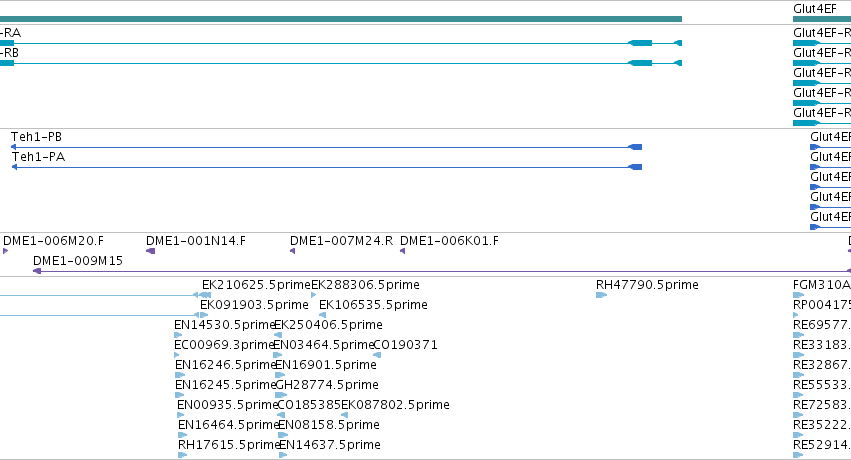Open EST EN16246.5prime

tap(226, 365)
